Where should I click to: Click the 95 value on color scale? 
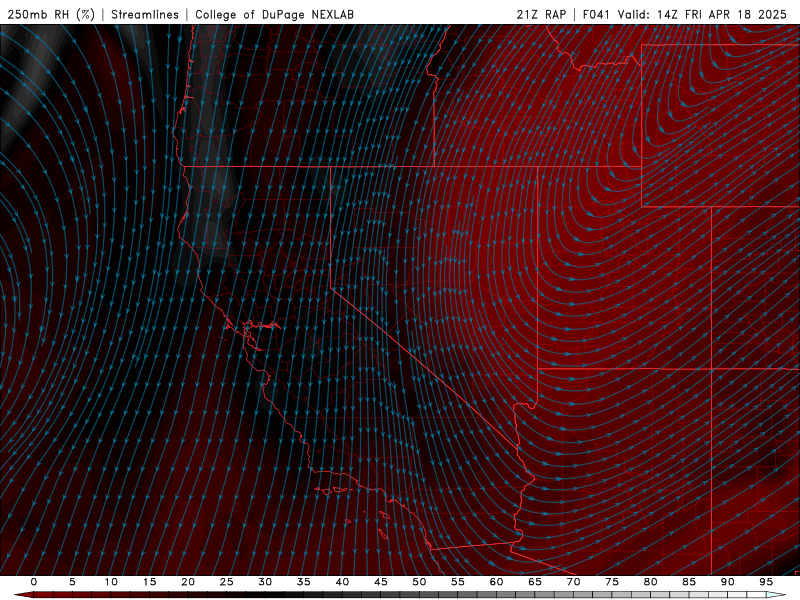tap(766, 582)
